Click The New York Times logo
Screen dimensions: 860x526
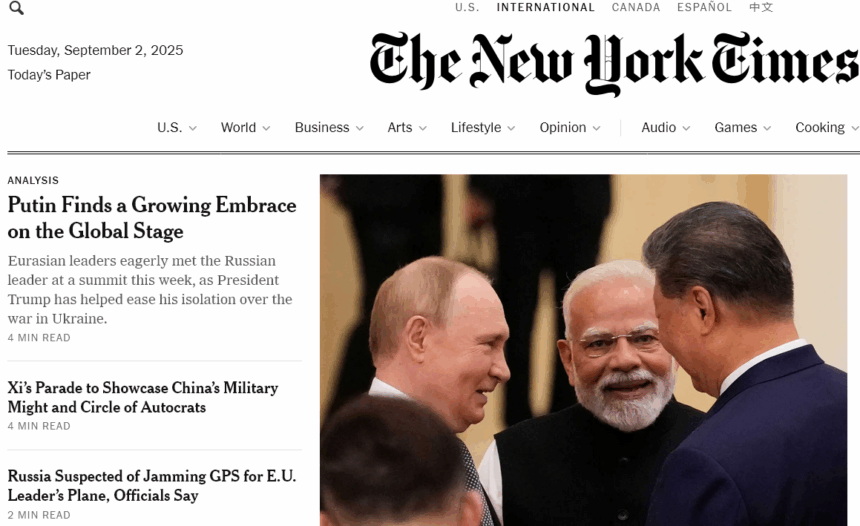tap(614, 63)
